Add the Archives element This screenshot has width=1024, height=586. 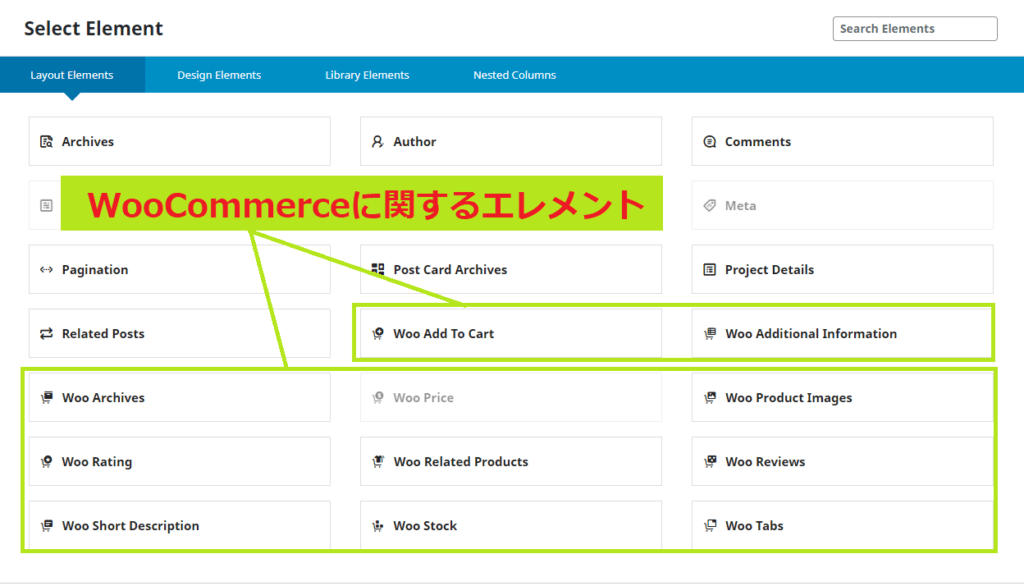180,142
